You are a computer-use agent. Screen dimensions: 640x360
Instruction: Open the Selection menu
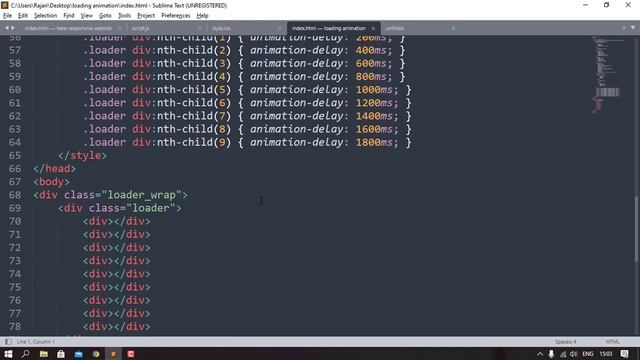[x=45, y=16]
